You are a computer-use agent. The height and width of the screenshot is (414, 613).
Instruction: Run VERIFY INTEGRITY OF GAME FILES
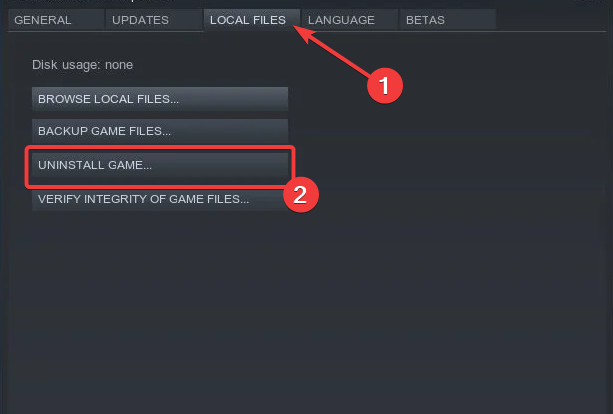[160, 199]
